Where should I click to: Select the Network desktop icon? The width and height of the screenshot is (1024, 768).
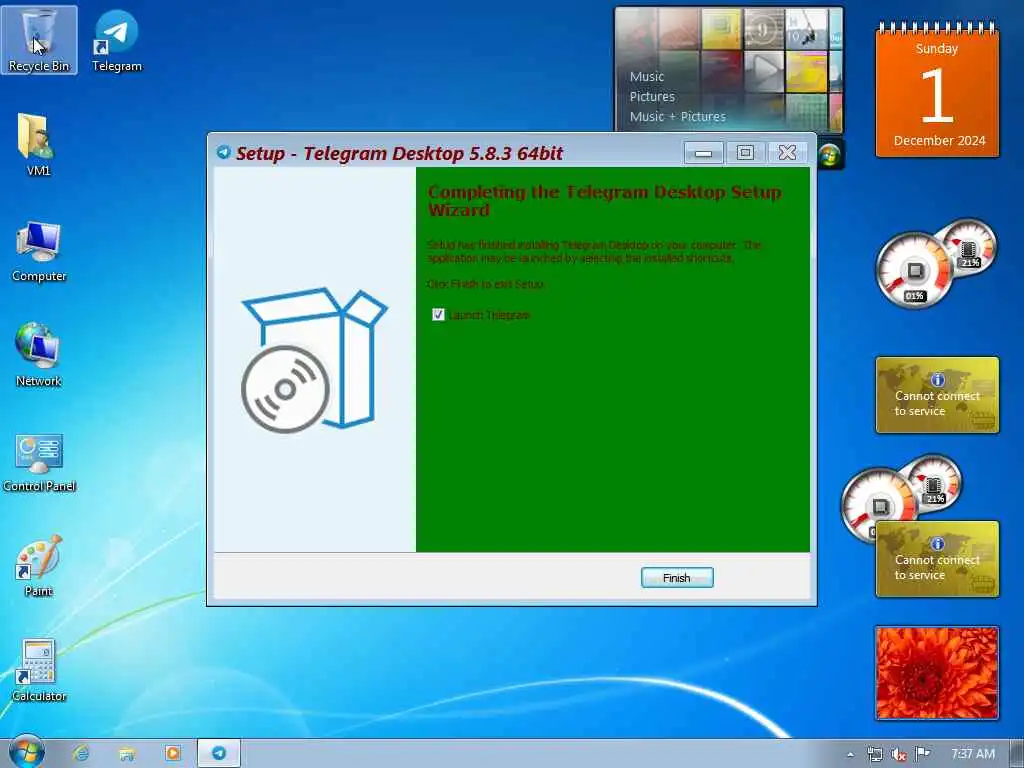(39, 355)
